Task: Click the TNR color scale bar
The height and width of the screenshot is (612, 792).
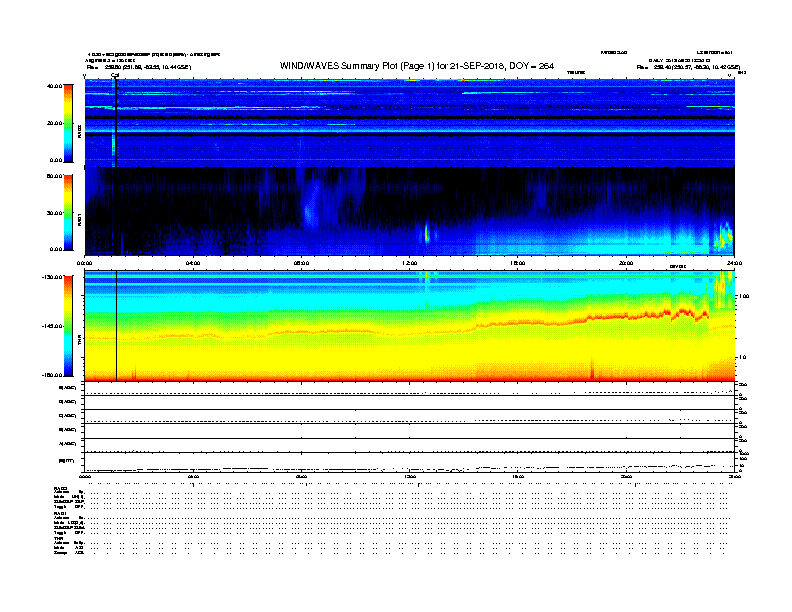Action: 68,326
